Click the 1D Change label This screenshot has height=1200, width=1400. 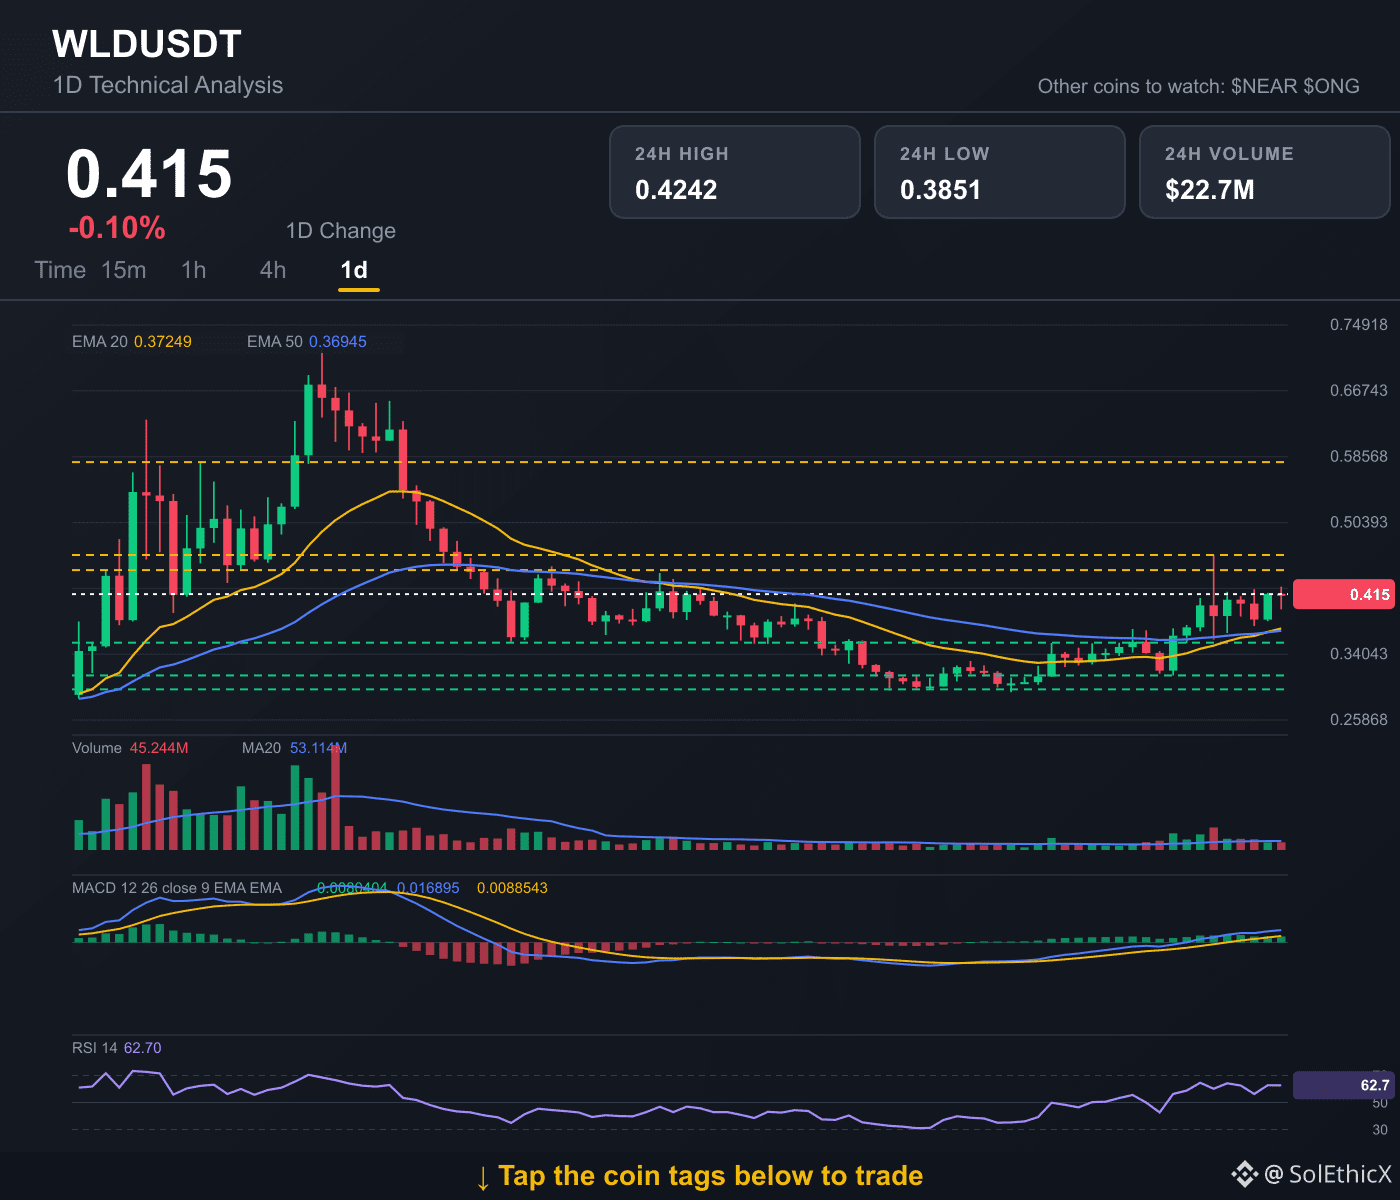pos(341,231)
